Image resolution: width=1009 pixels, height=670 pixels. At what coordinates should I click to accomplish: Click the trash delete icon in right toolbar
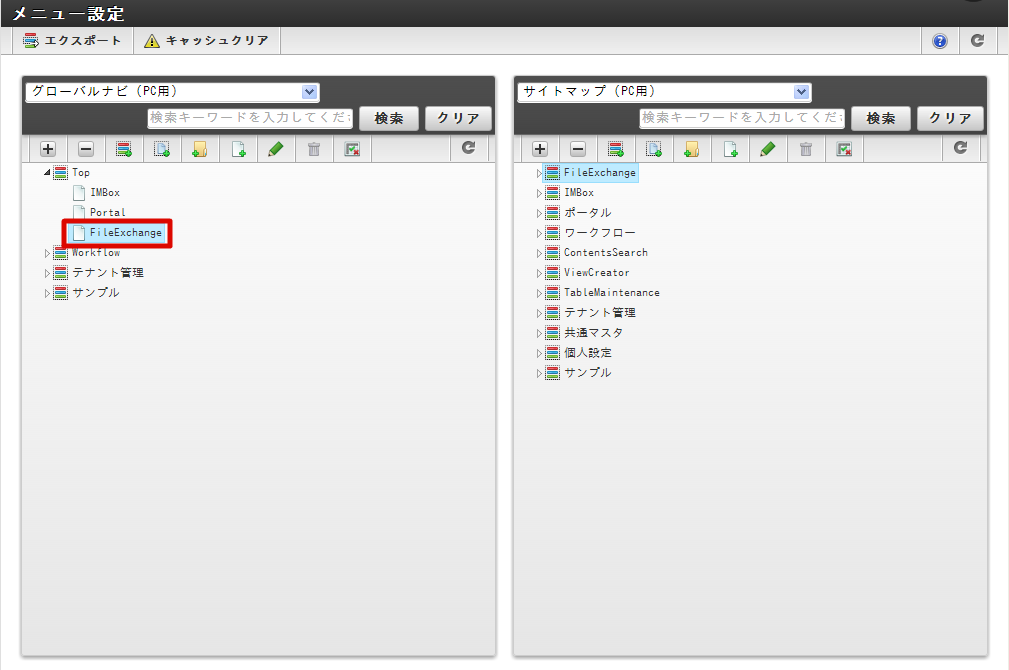click(x=808, y=148)
